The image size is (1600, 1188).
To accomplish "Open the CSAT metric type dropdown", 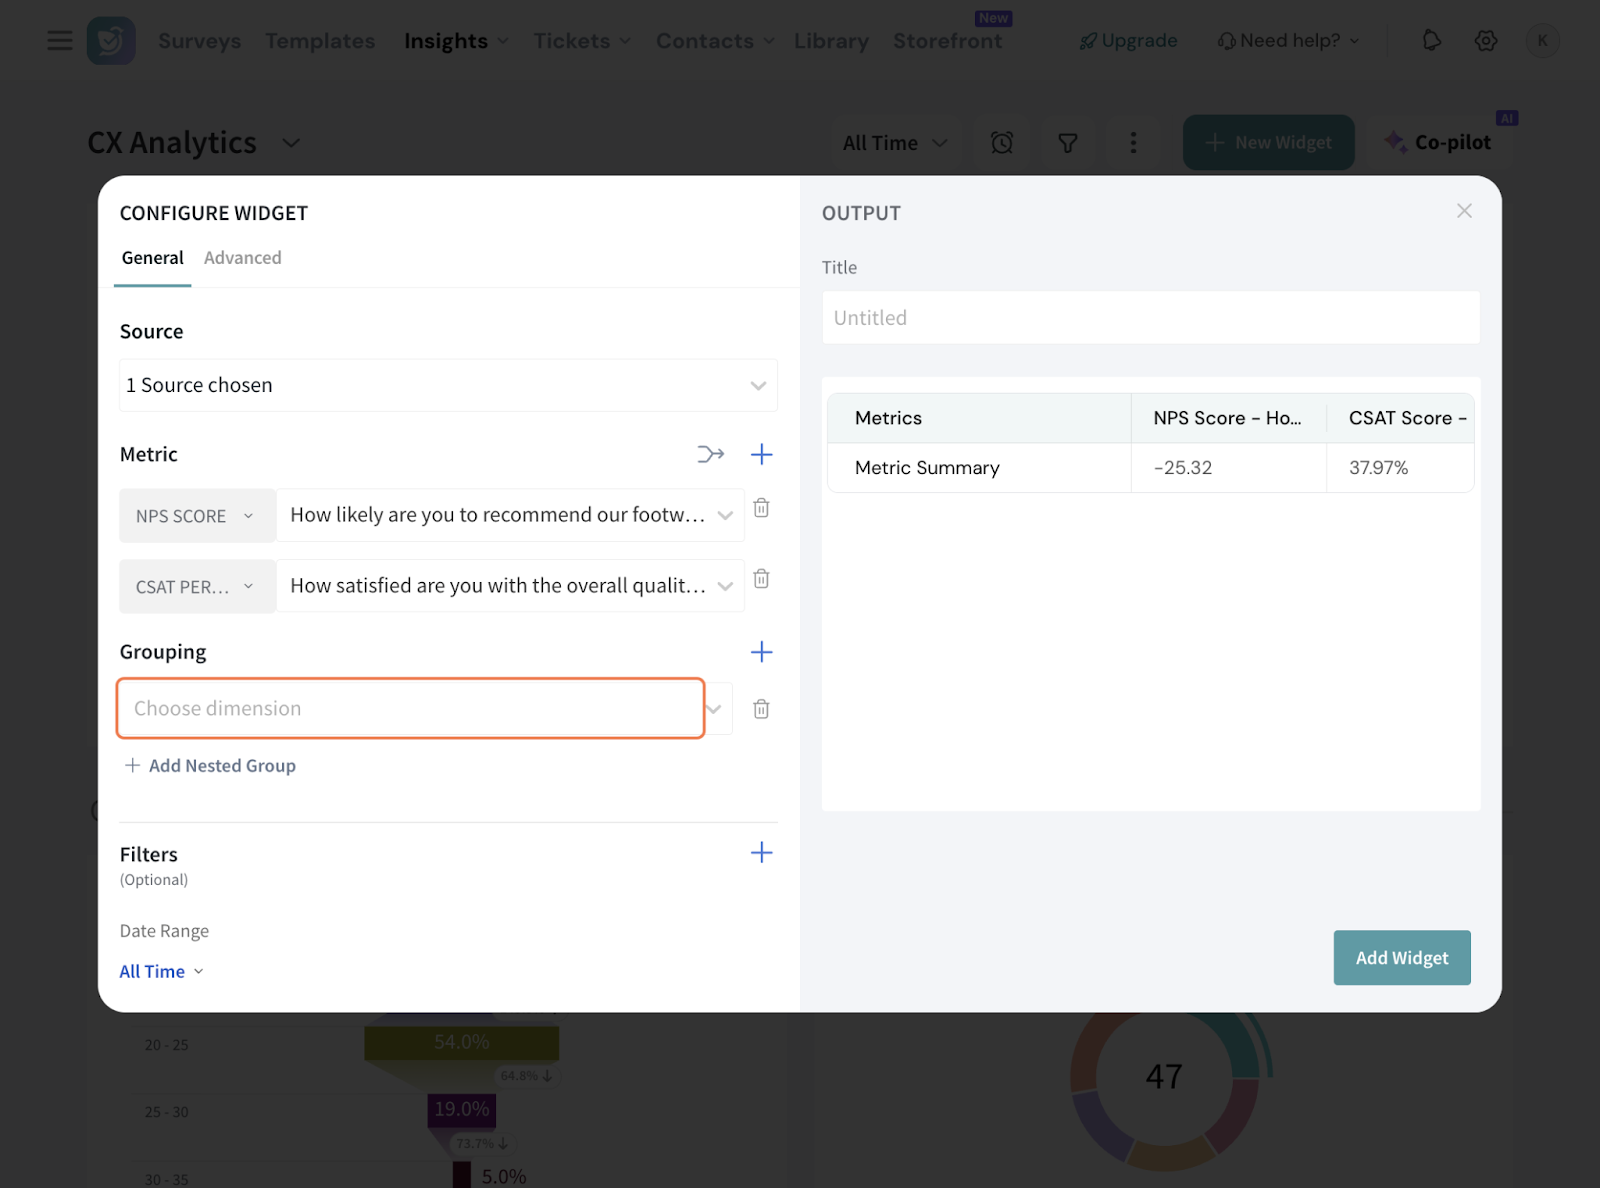I will coord(197,587).
